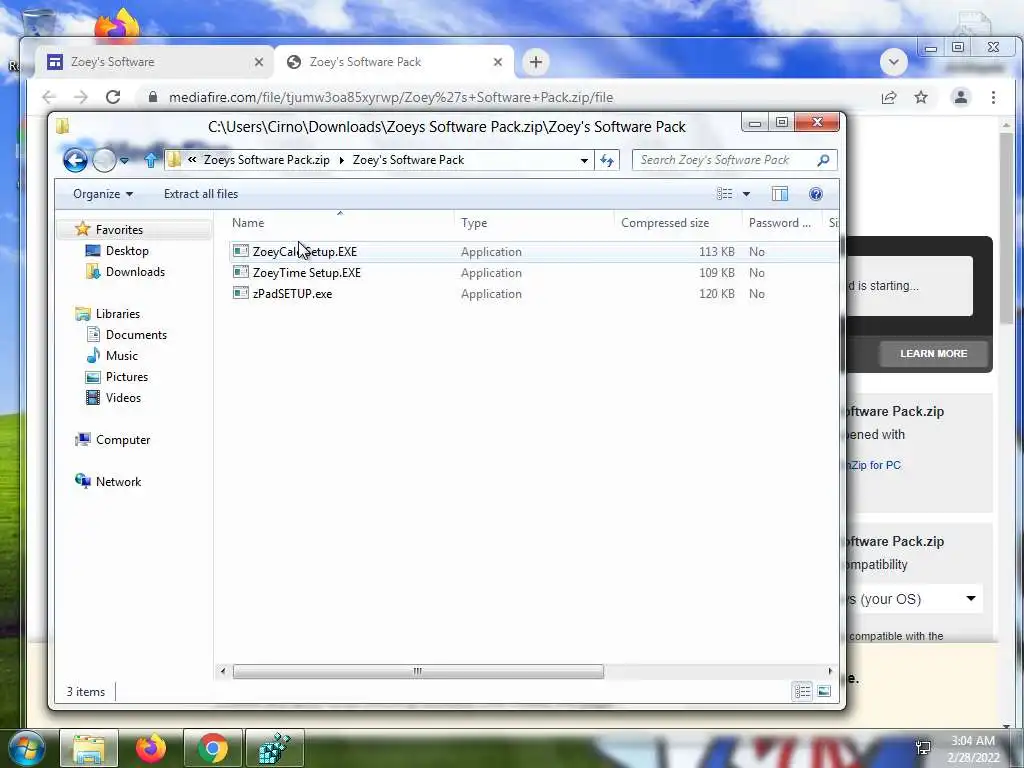Select Libraries in navigation pane

[x=118, y=314]
